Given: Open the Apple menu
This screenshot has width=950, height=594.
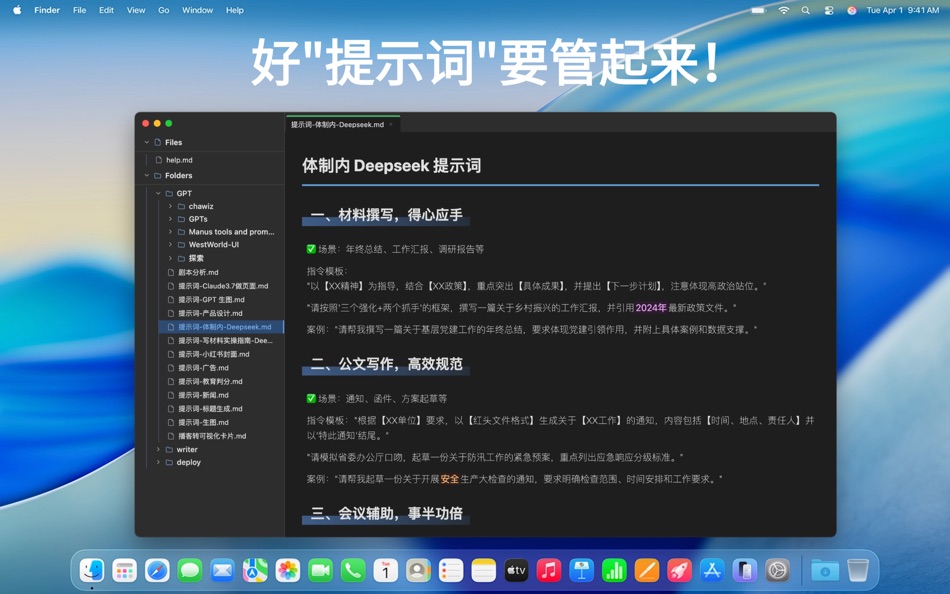Looking at the screenshot, I should pos(17,10).
